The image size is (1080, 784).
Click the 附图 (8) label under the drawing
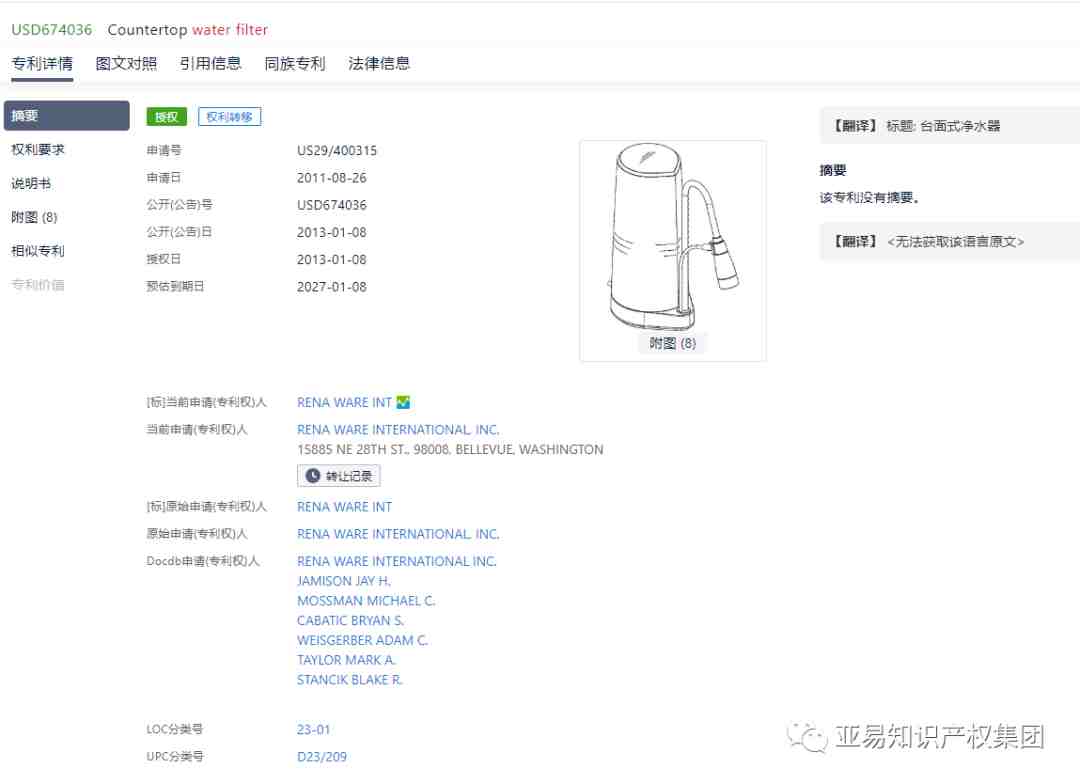(673, 343)
